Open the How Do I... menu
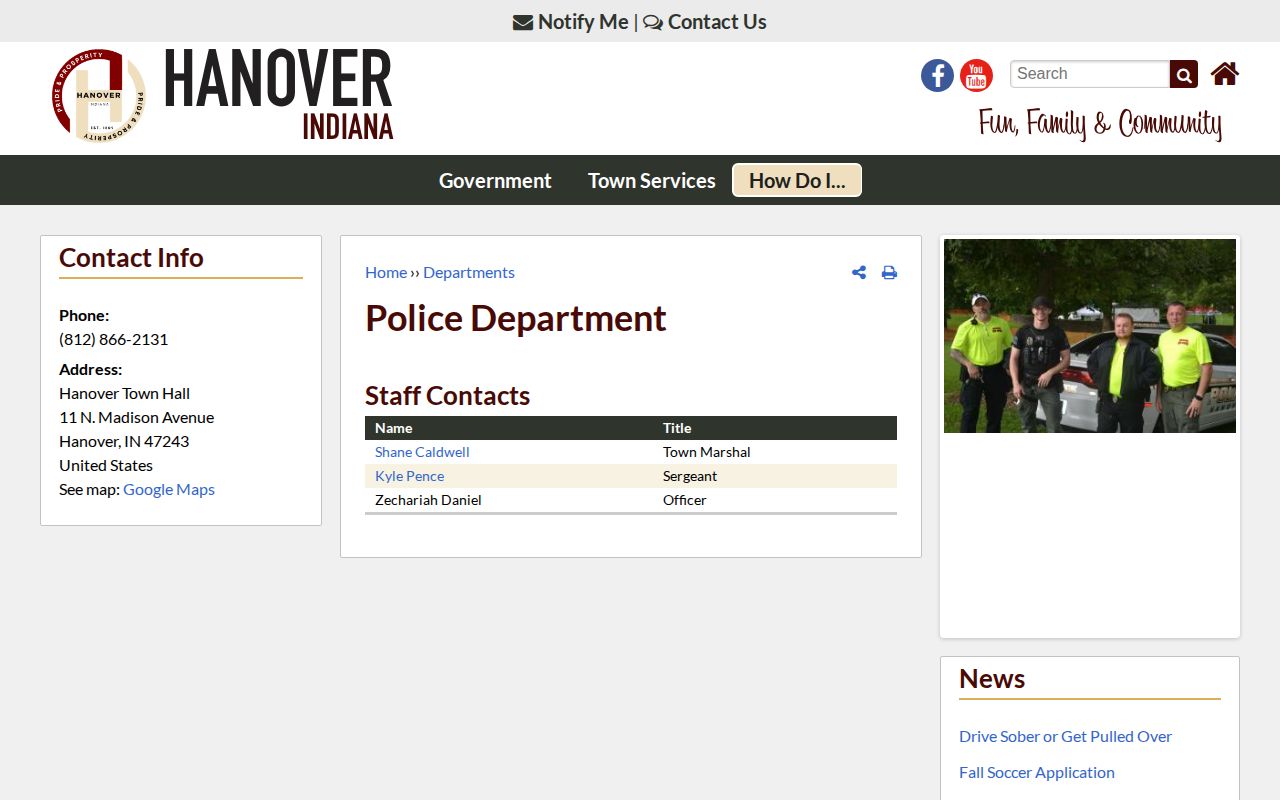This screenshot has height=800, width=1280. [x=797, y=180]
